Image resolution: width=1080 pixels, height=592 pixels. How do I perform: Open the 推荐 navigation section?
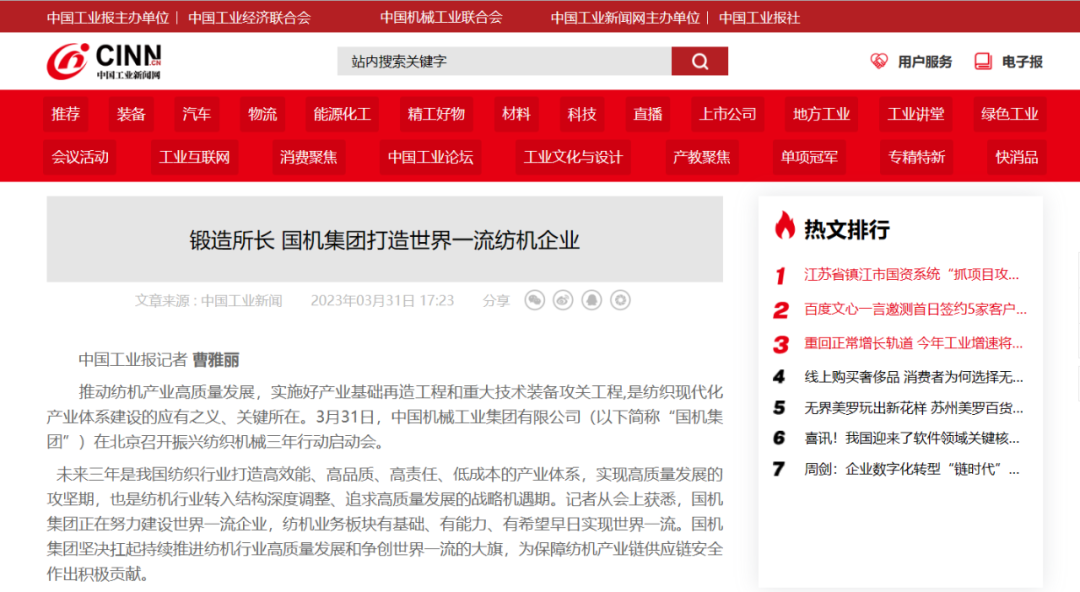pyautogui.click(x=65, y=114)
